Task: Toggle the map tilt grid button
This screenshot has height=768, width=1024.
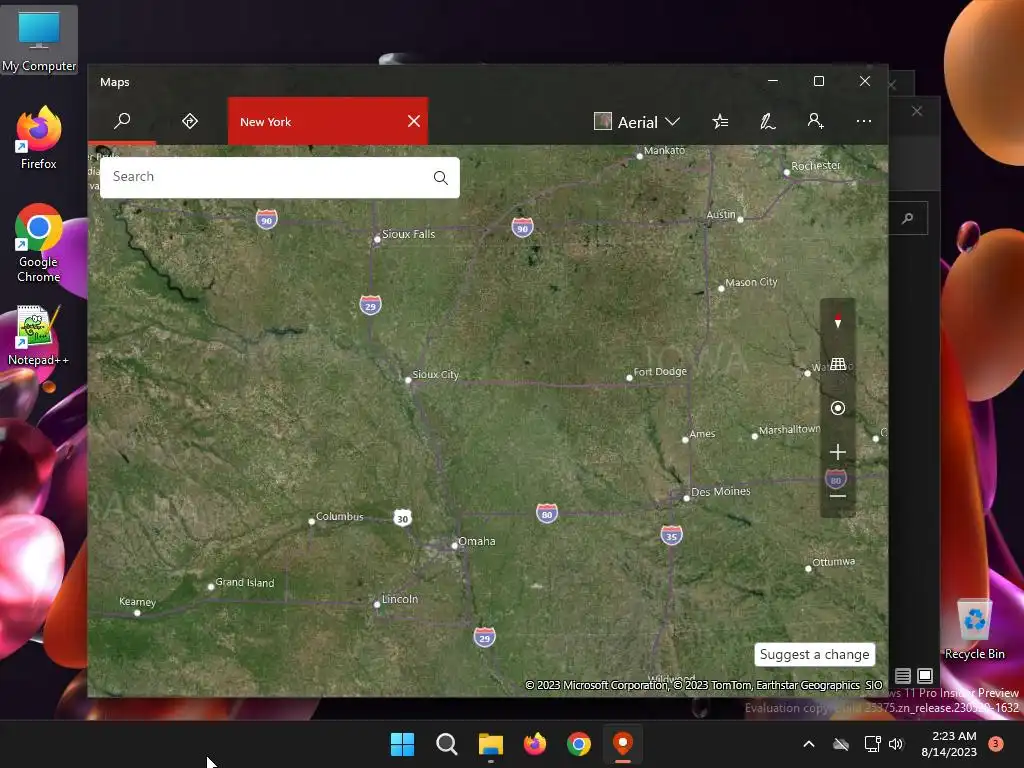Action: pyautogui.click(x=838, y=364)
